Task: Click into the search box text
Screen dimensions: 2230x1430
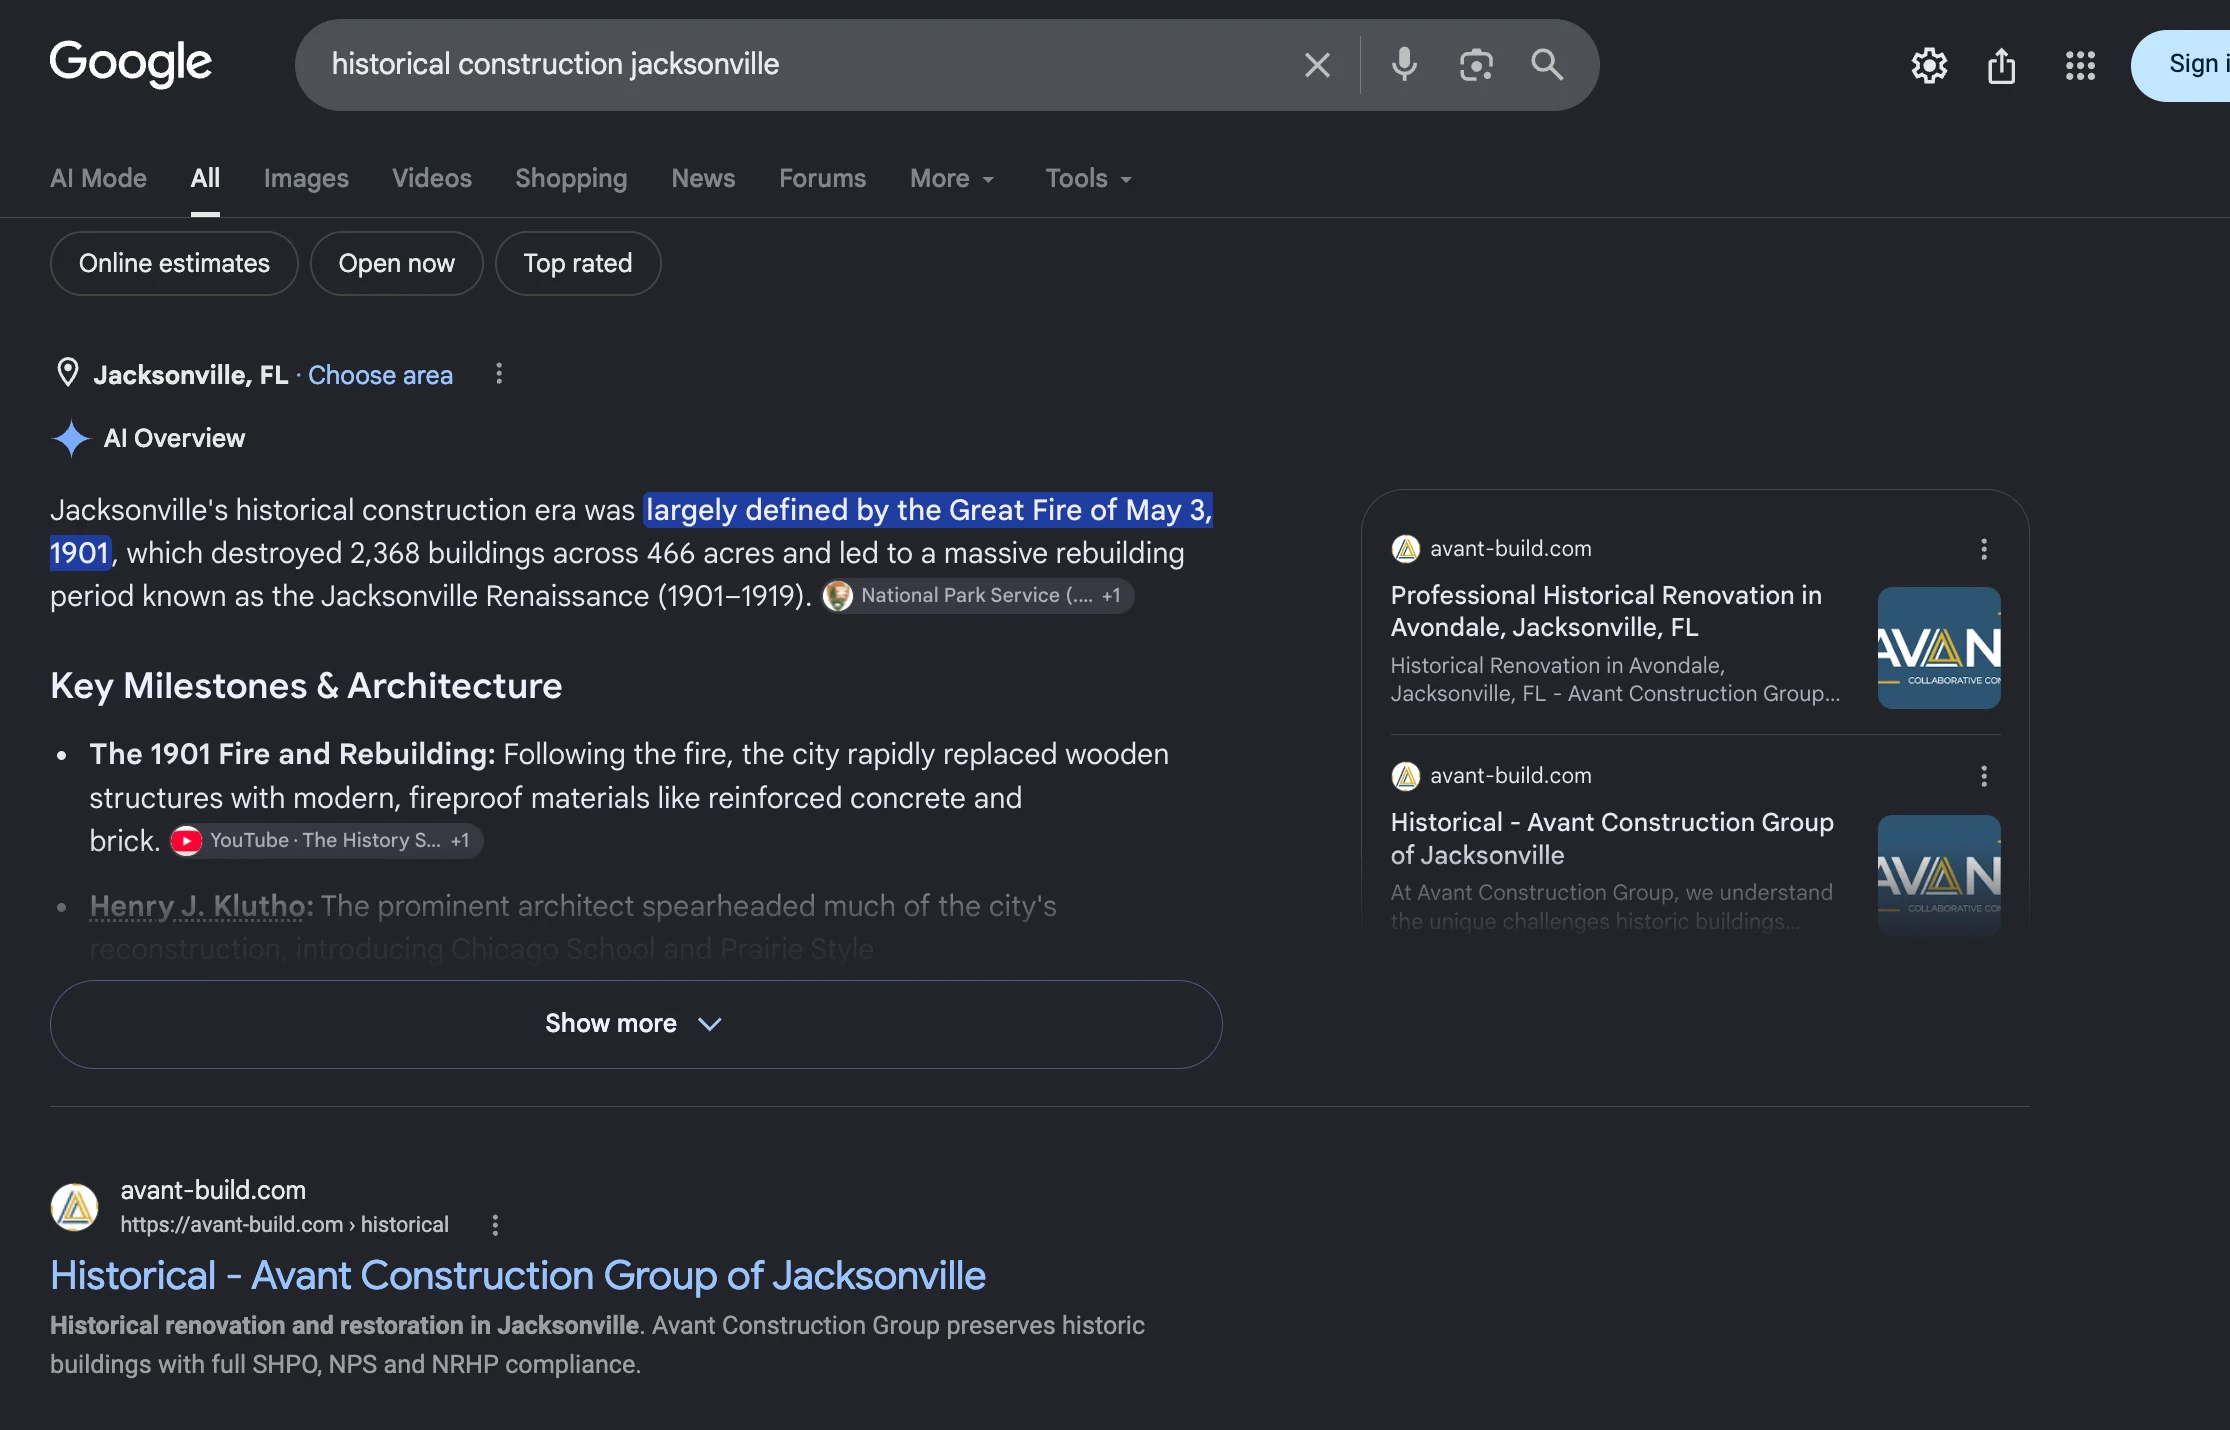Action: pos(555,64)
